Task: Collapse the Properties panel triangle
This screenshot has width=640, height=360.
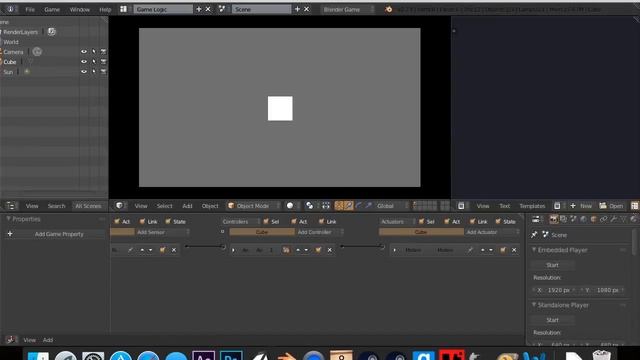Action: point(8,219)
